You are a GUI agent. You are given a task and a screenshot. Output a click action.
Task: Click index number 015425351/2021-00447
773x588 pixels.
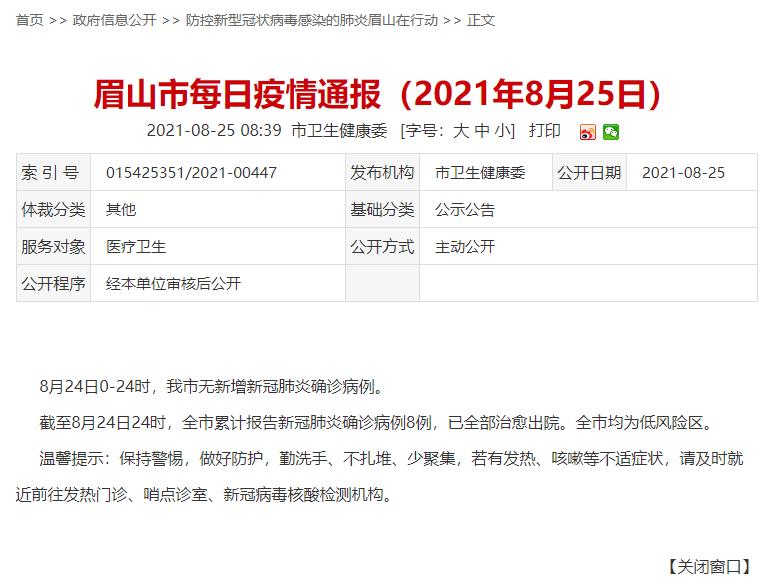pyautogui.click(x=191, y=173)
